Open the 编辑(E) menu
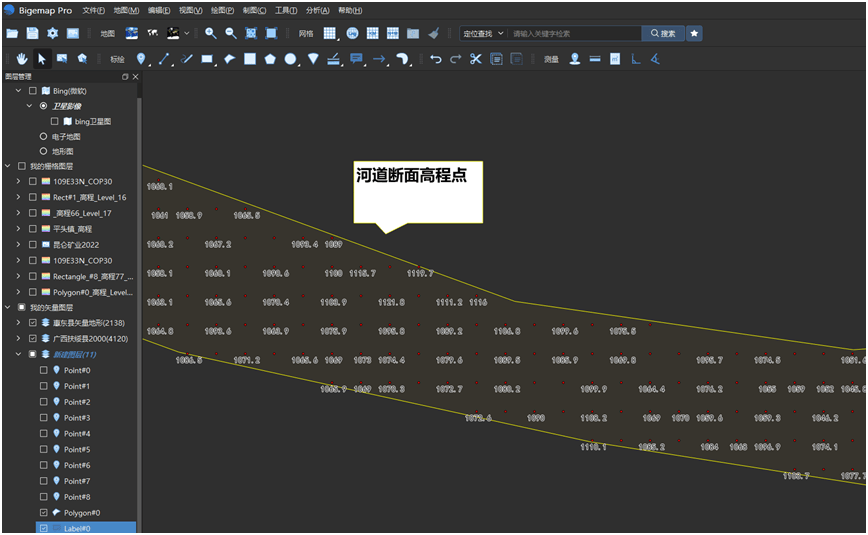 (159, 11)
